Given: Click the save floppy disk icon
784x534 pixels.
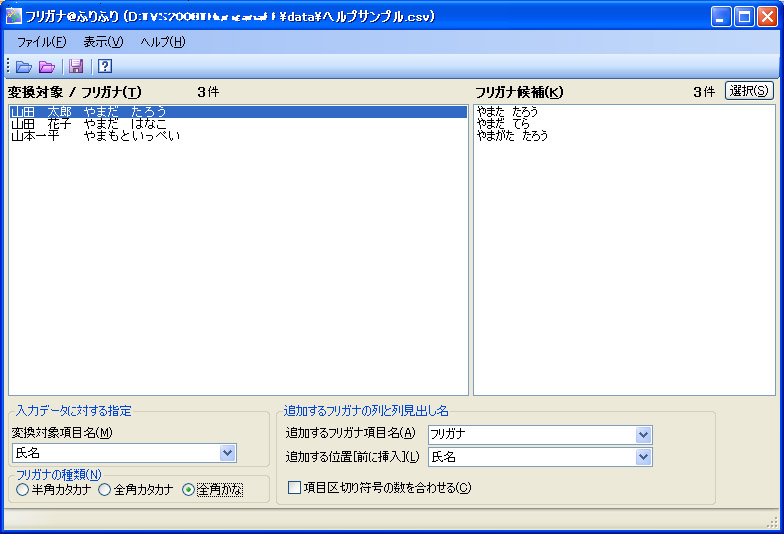Looking at the screenshot, I should point(76,67).
